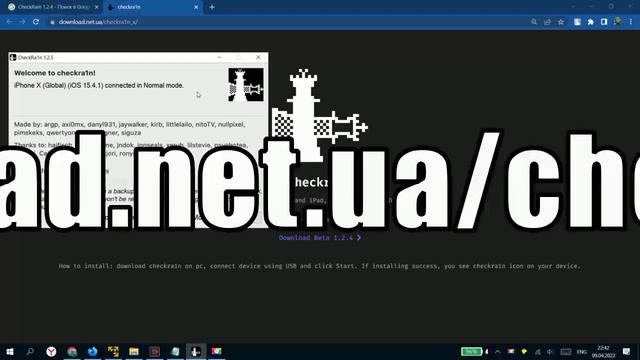
Task: Click the zoom magnifier icon in address bar
Action: pos(534,22)
